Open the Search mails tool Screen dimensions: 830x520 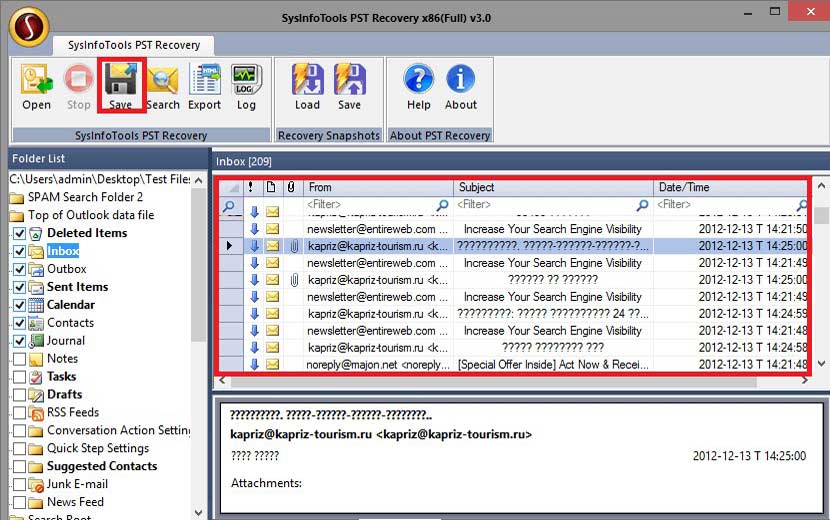pyautogui.click(x=163, y=88)
